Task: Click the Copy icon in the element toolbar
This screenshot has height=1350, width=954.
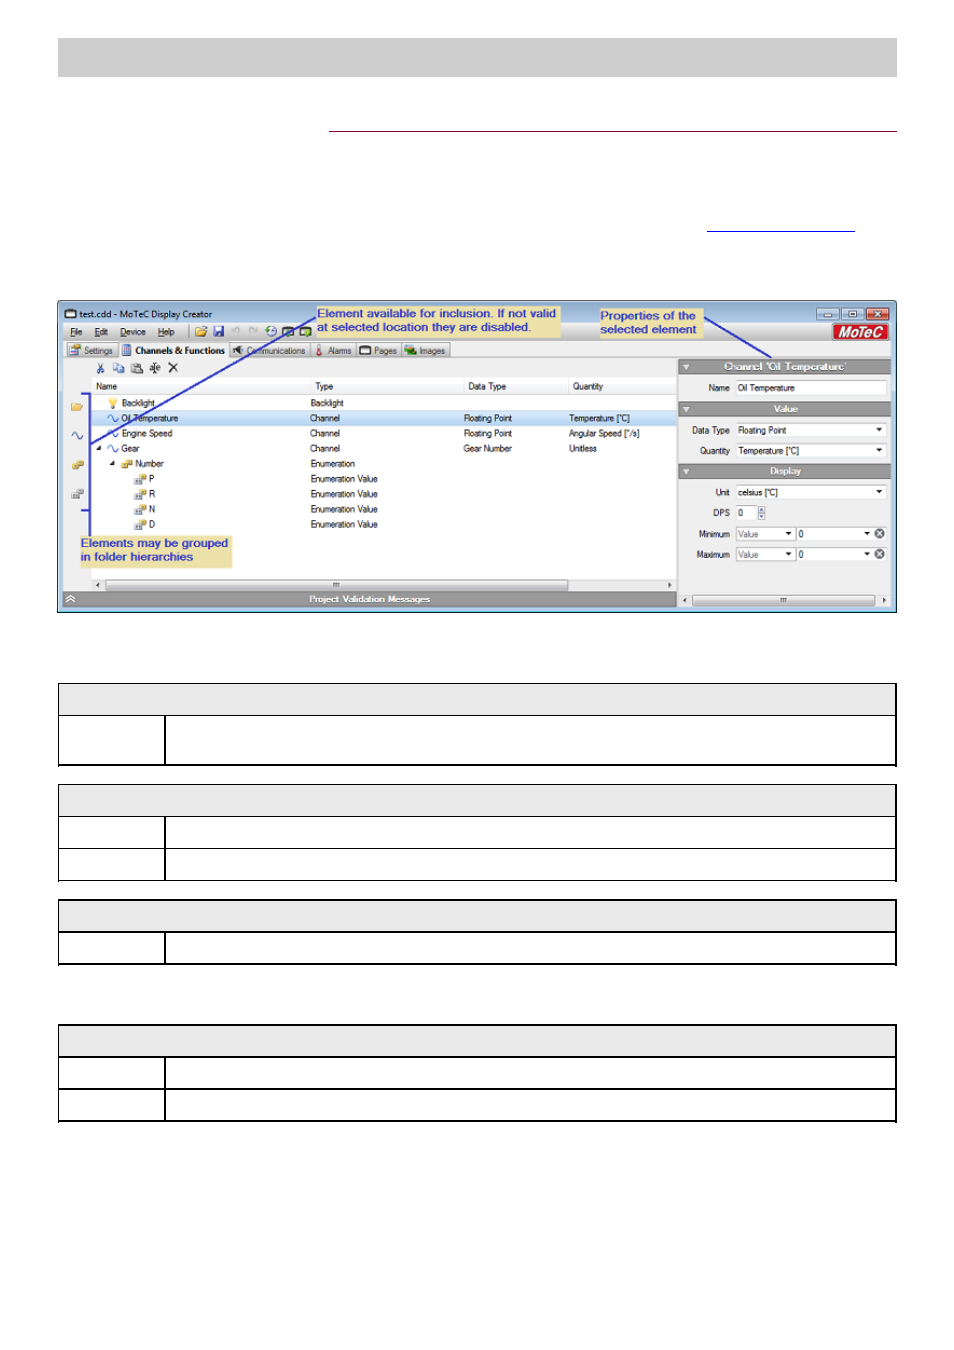Action: [118, 368]
